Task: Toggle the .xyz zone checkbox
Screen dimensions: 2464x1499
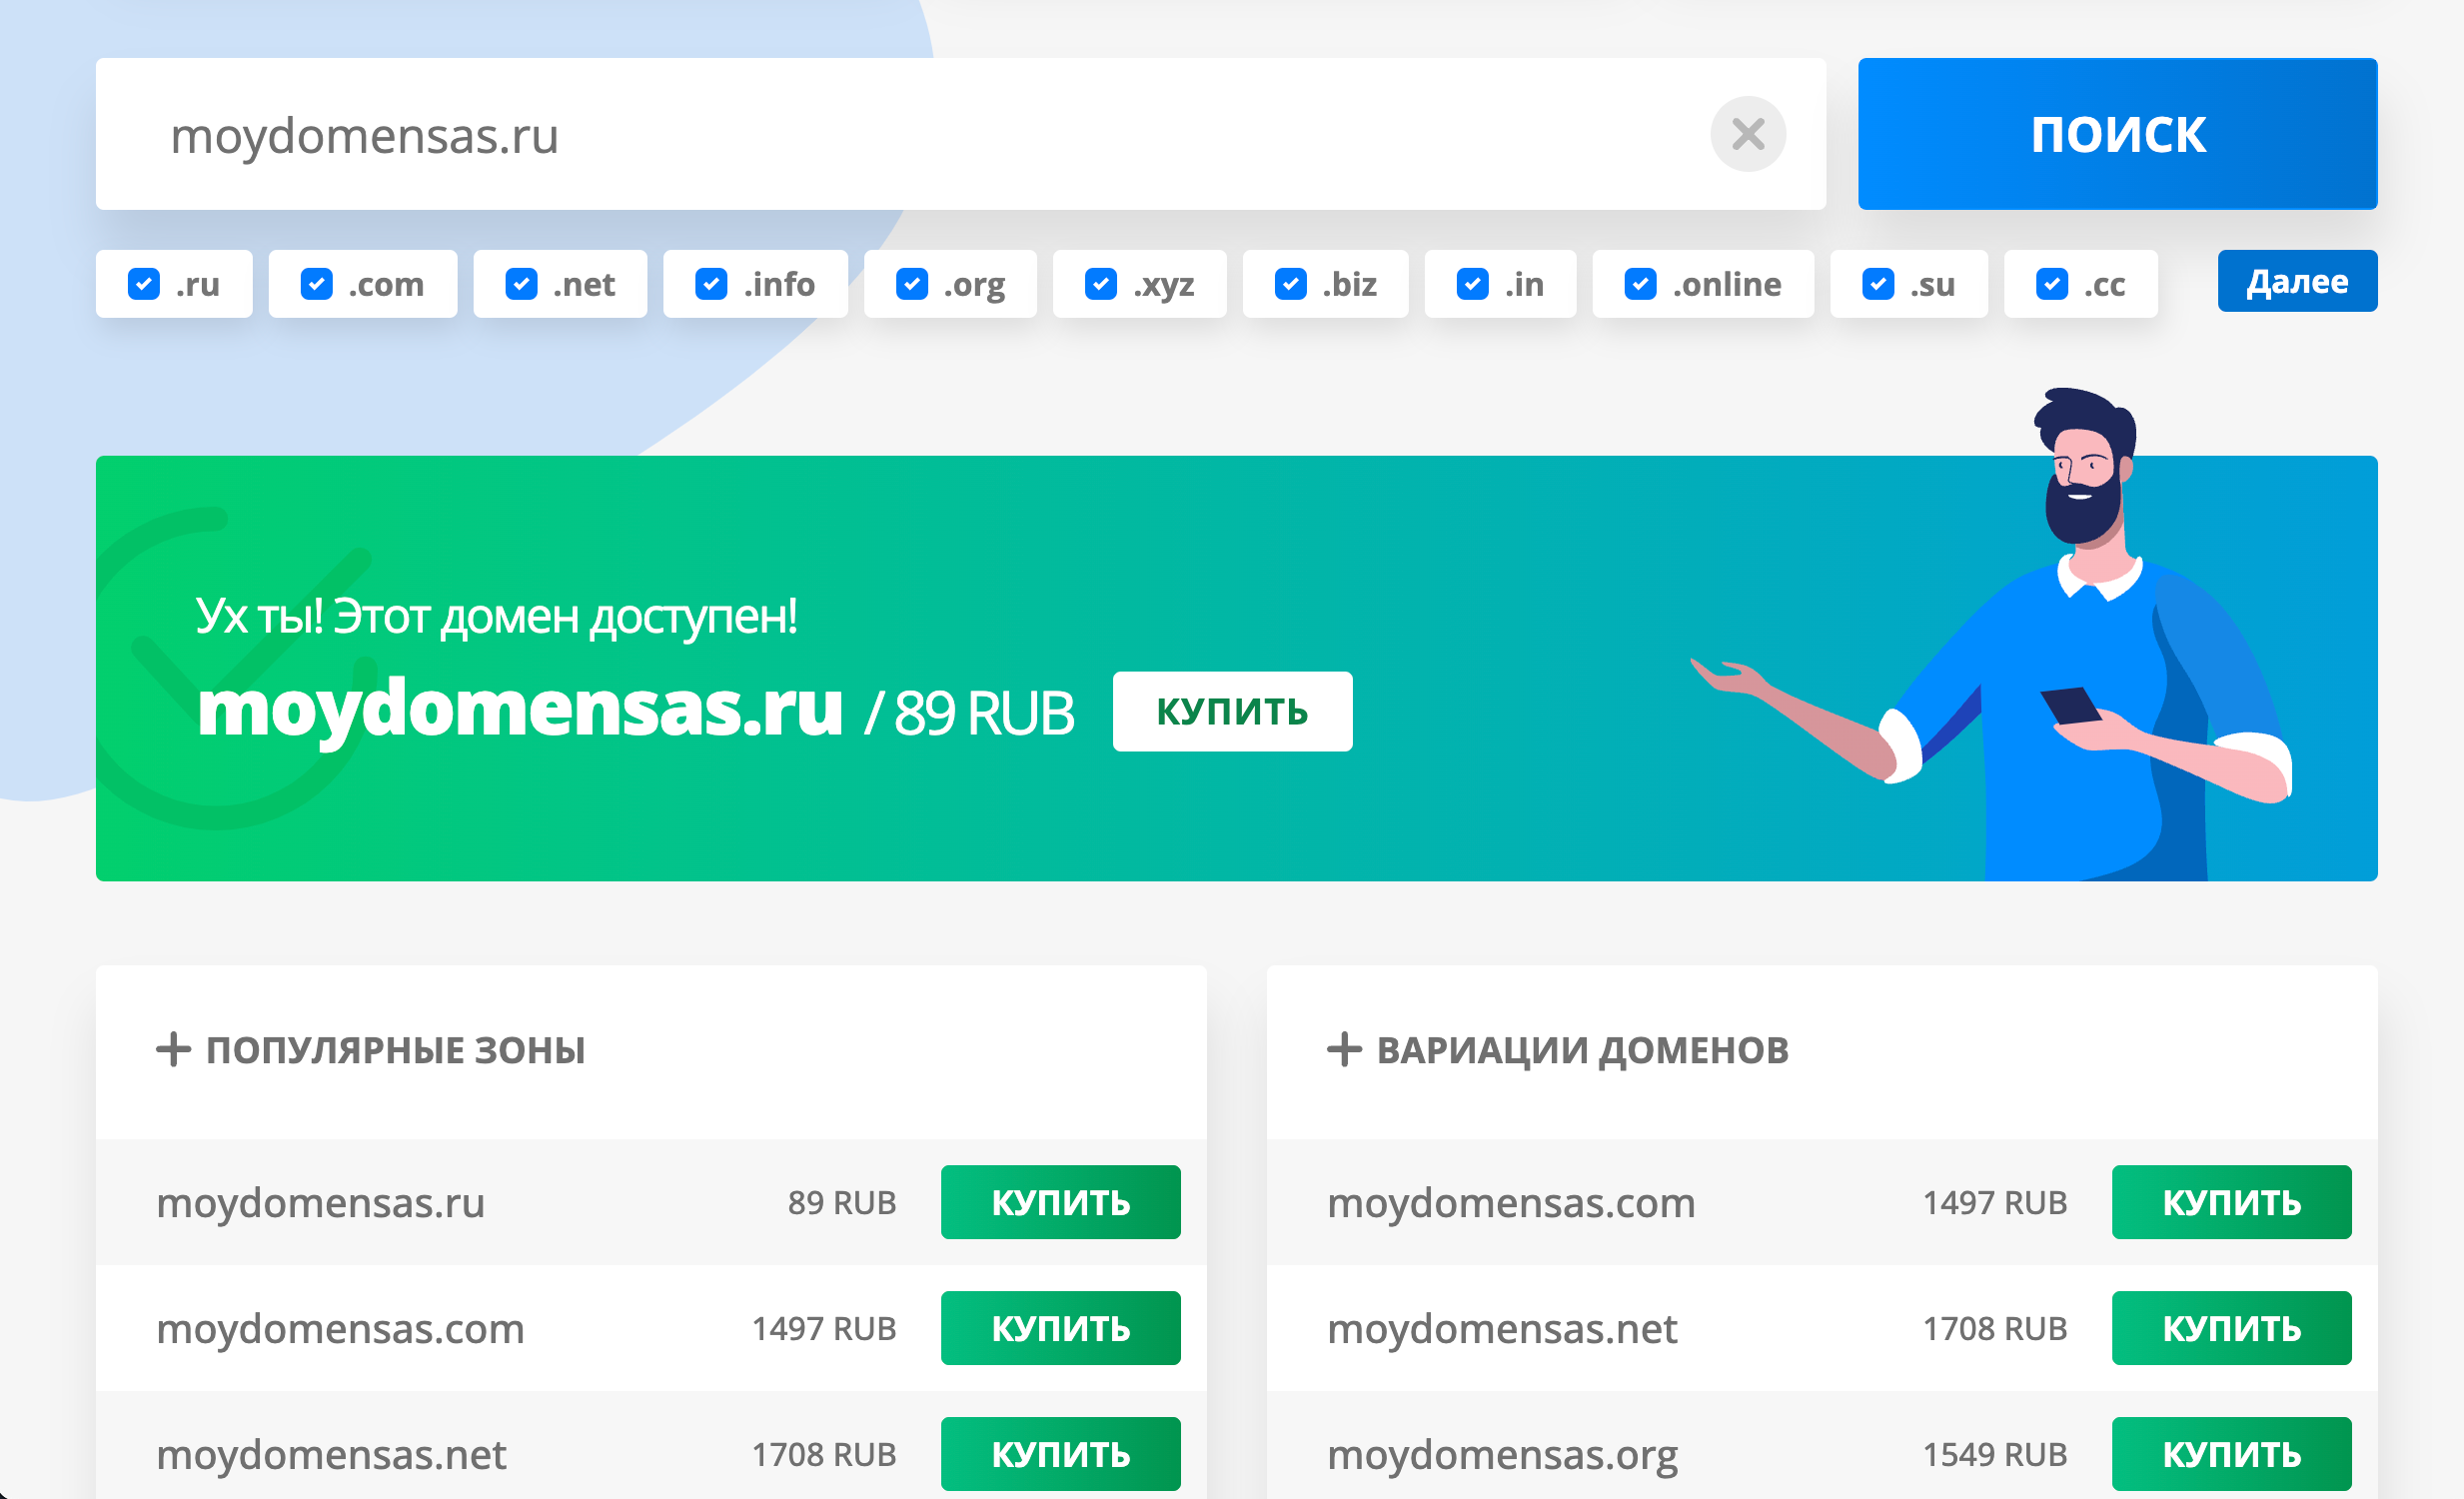Action: 1100,284
